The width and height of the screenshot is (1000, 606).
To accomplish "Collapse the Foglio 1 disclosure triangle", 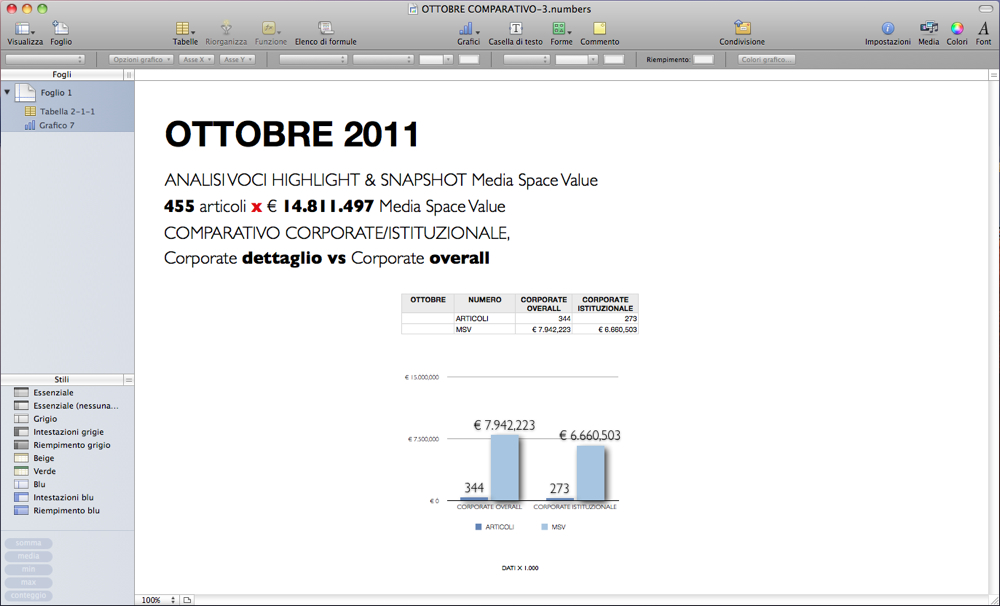I will click(x=8, y=92).
